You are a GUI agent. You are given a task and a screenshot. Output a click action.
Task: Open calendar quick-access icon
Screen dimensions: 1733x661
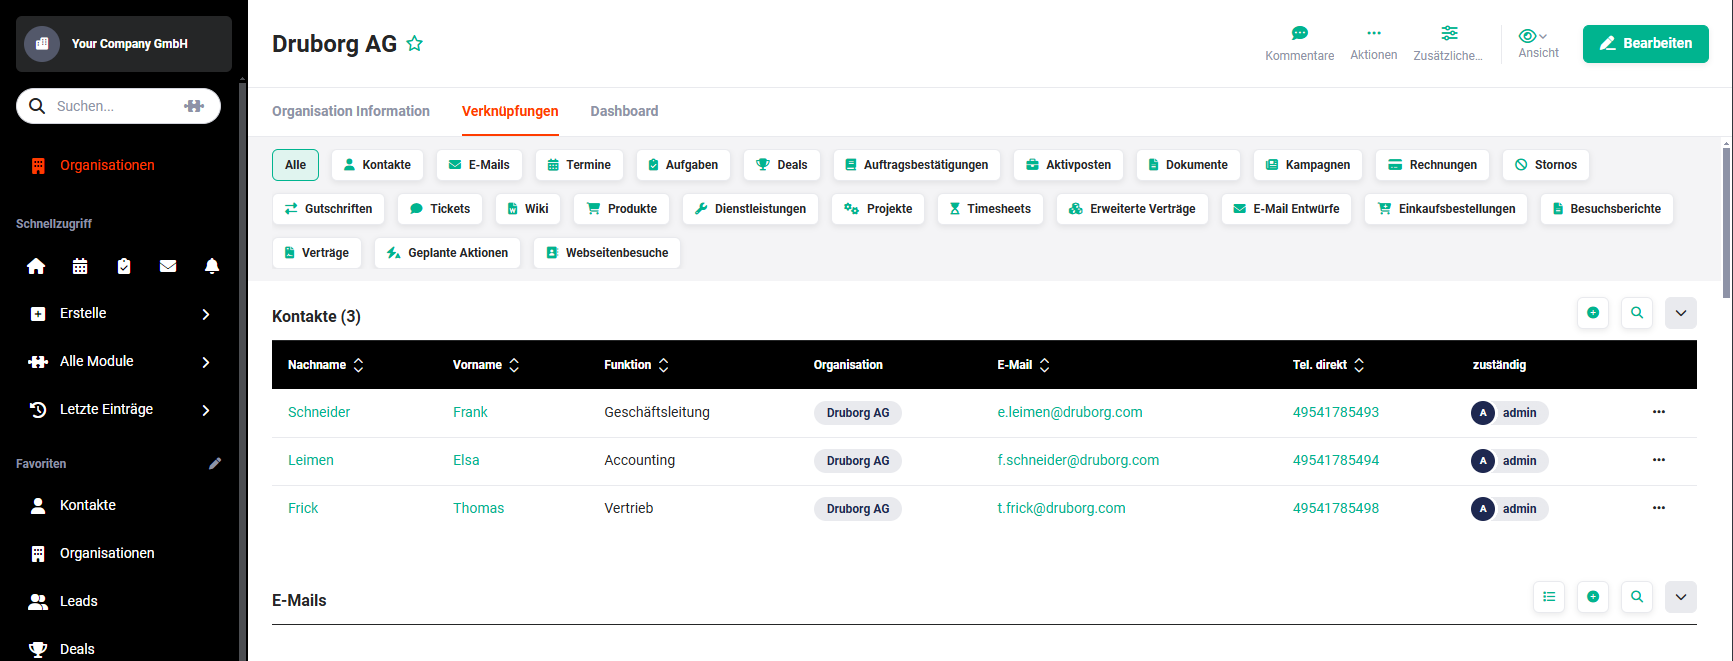(80, 266)
